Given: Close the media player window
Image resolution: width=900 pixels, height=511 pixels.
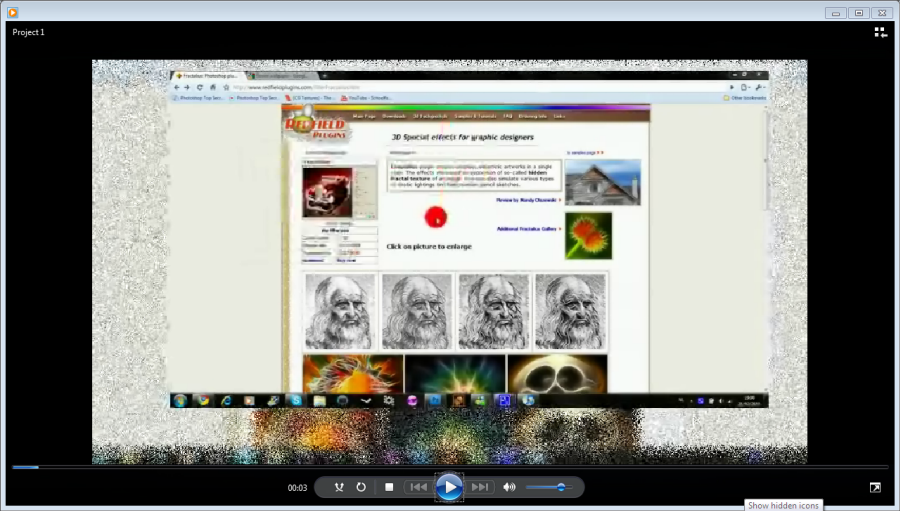Looking at the screenshot, I should point(882,13).
